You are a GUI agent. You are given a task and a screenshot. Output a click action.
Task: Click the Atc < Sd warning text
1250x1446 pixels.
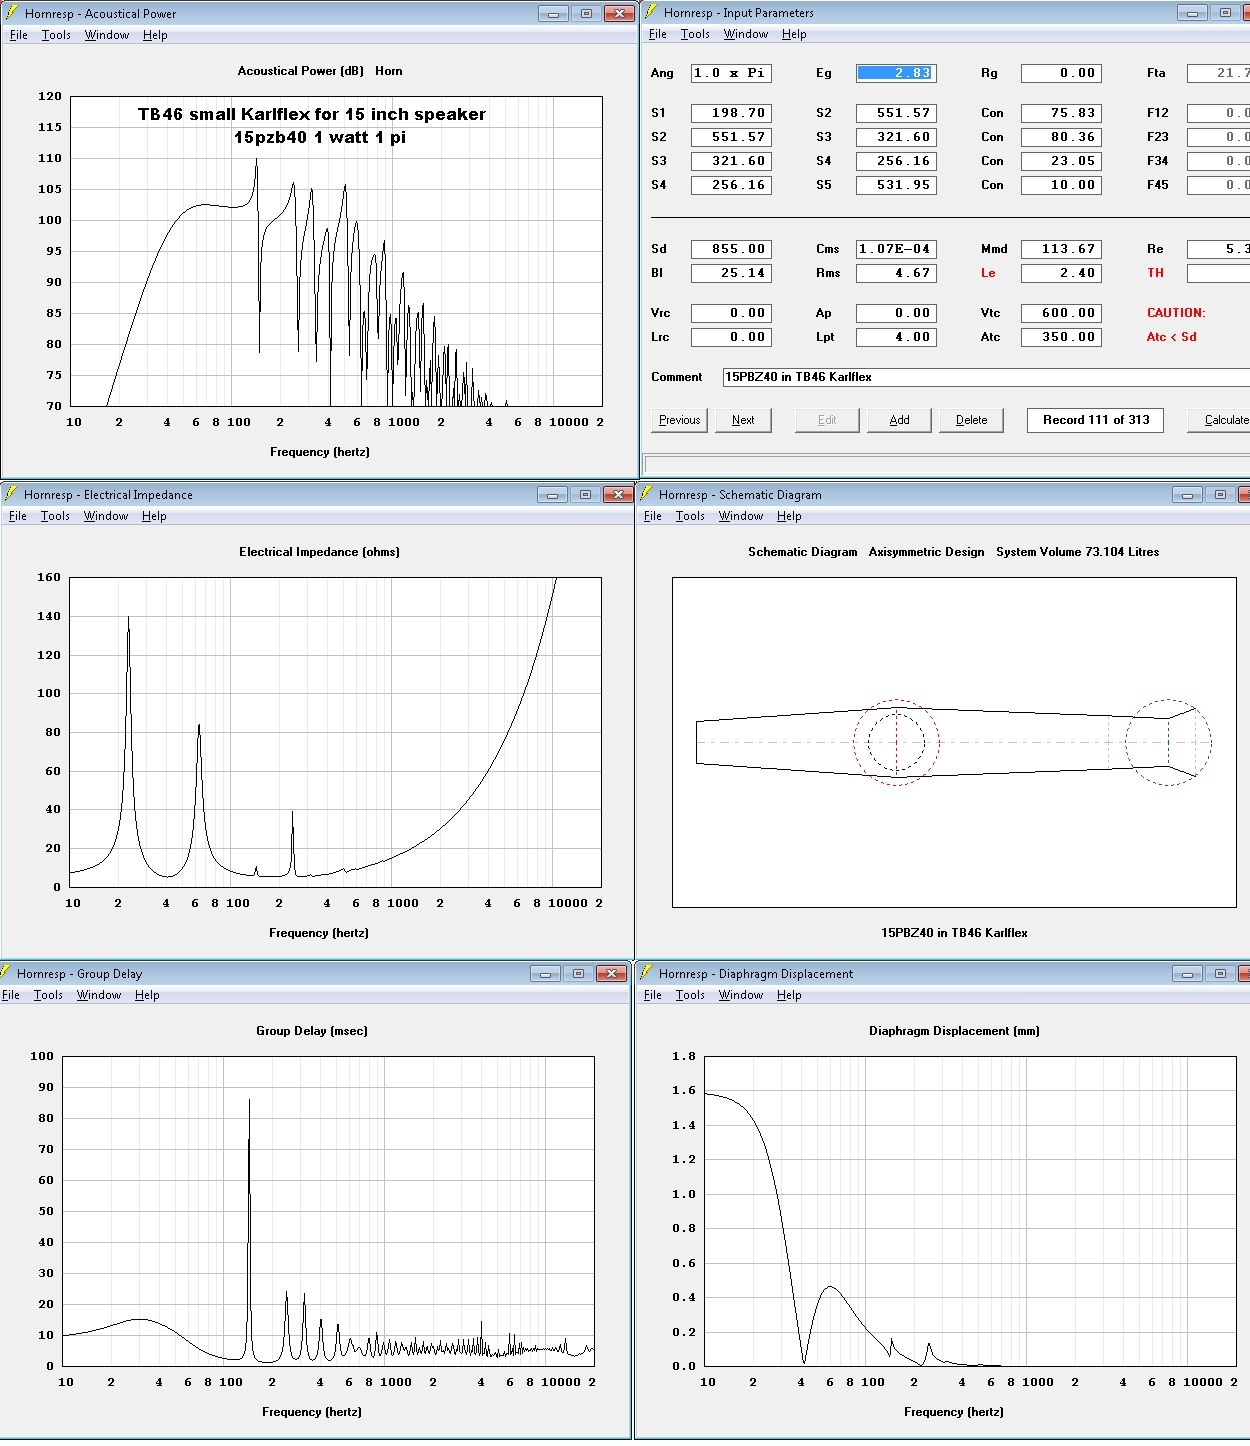pyautogui.click(x=1171, y=337)
